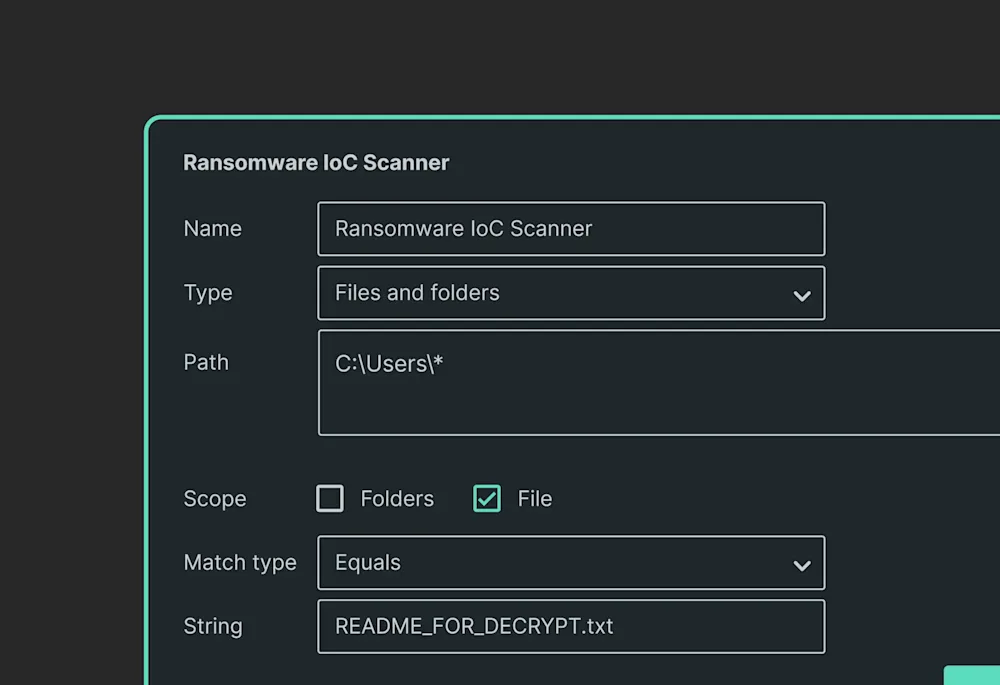The width and height of the screenshot is (1000, 685).
Task: Click the chevron arrow in the Type dropdown
Action: pyautogui.click(x=802, y=296)
